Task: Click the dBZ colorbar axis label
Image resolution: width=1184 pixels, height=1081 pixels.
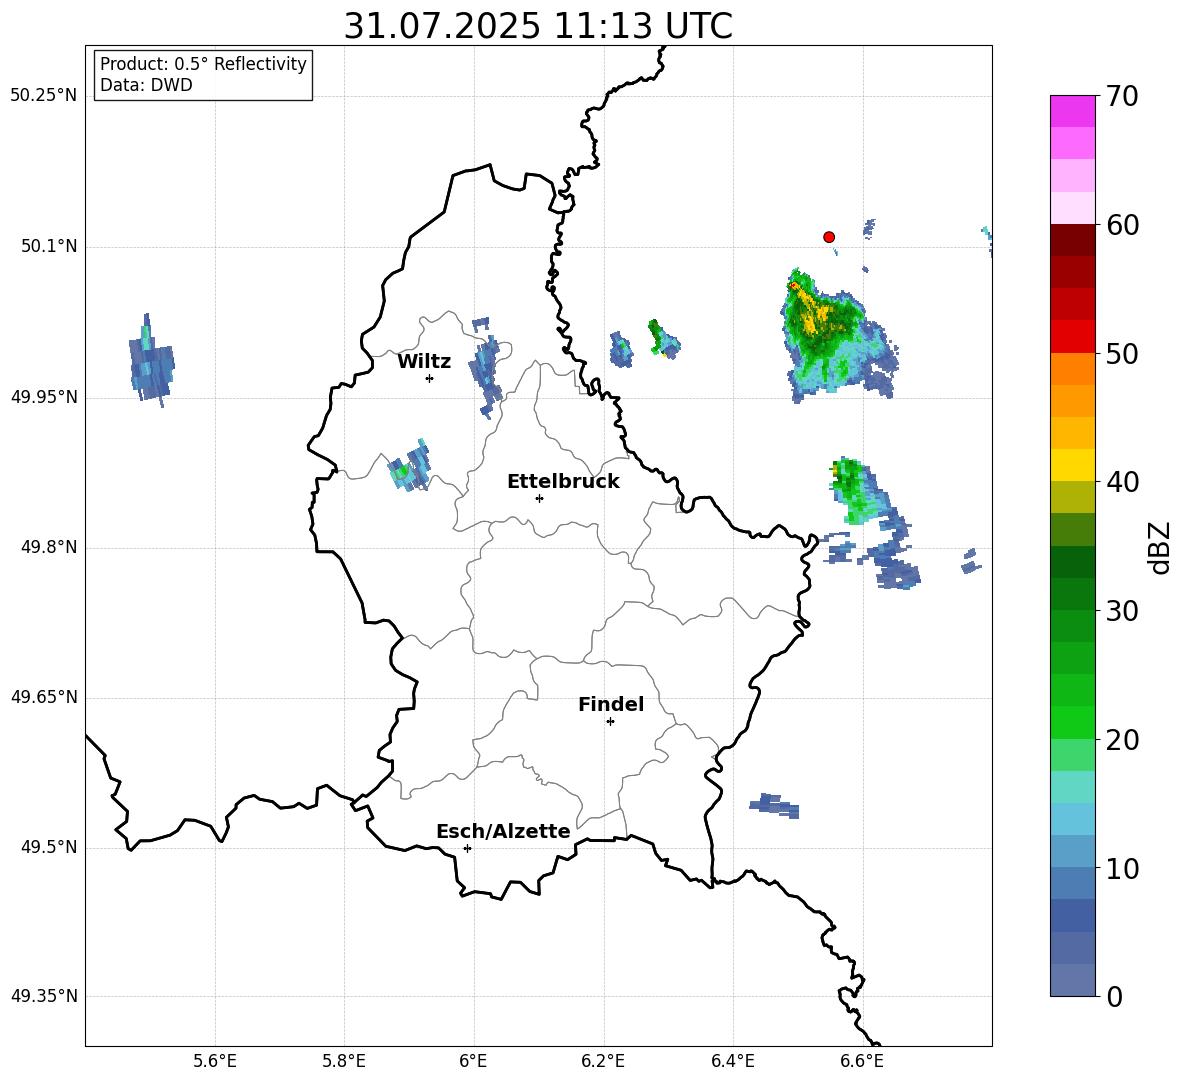Action: click(x=1160, y=547)
